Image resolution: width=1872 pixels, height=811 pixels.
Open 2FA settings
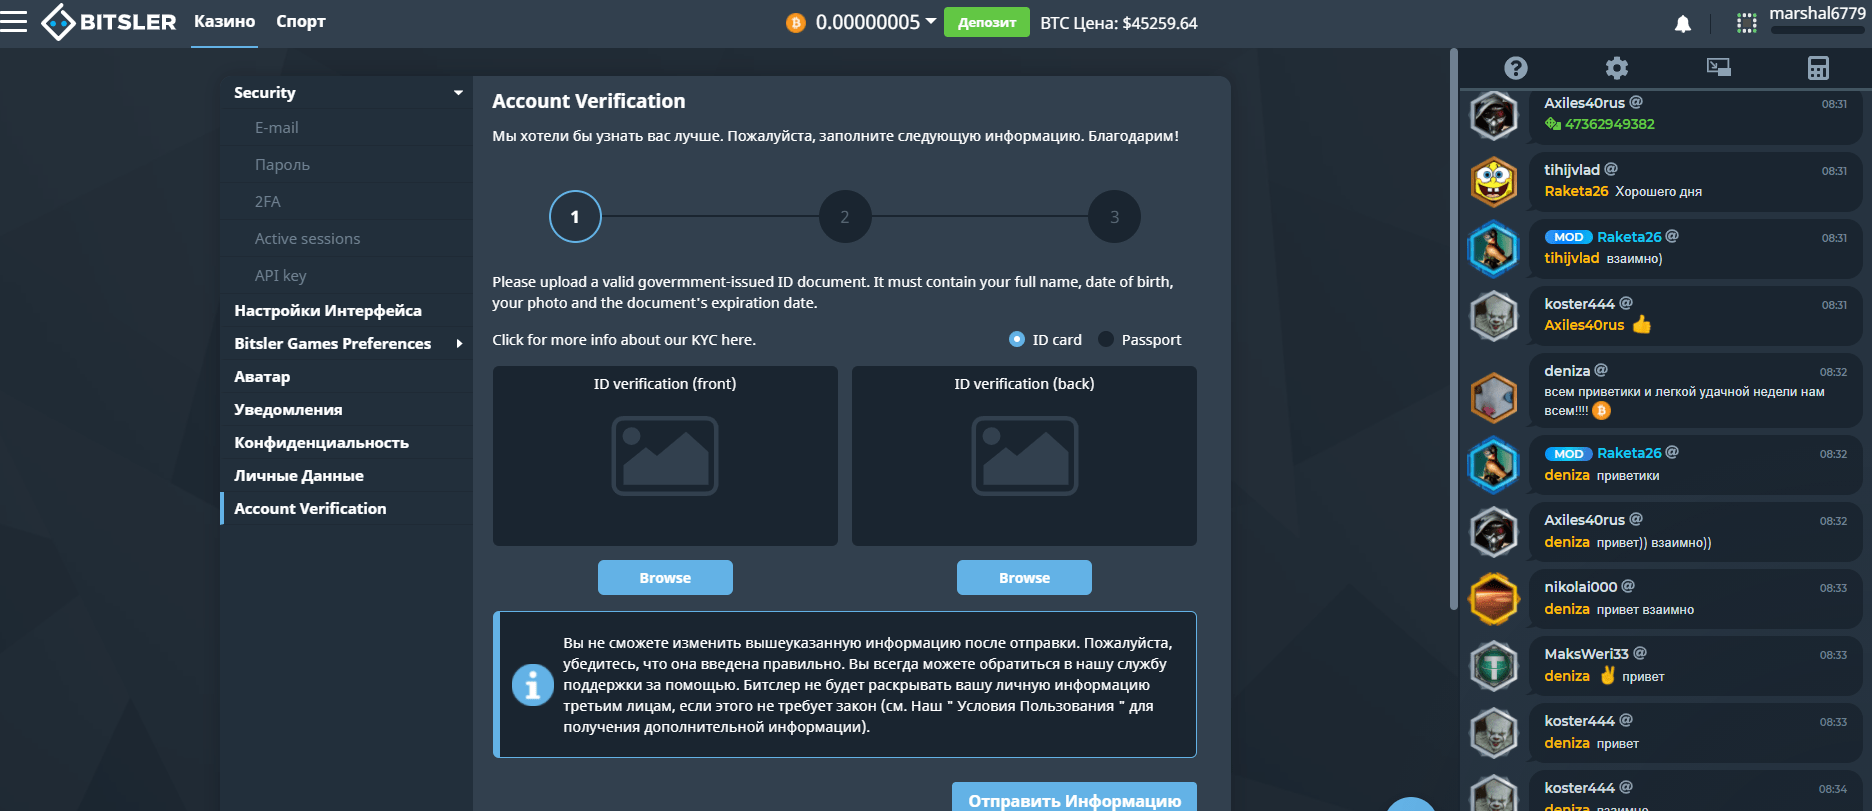click(x=268, y=201)
